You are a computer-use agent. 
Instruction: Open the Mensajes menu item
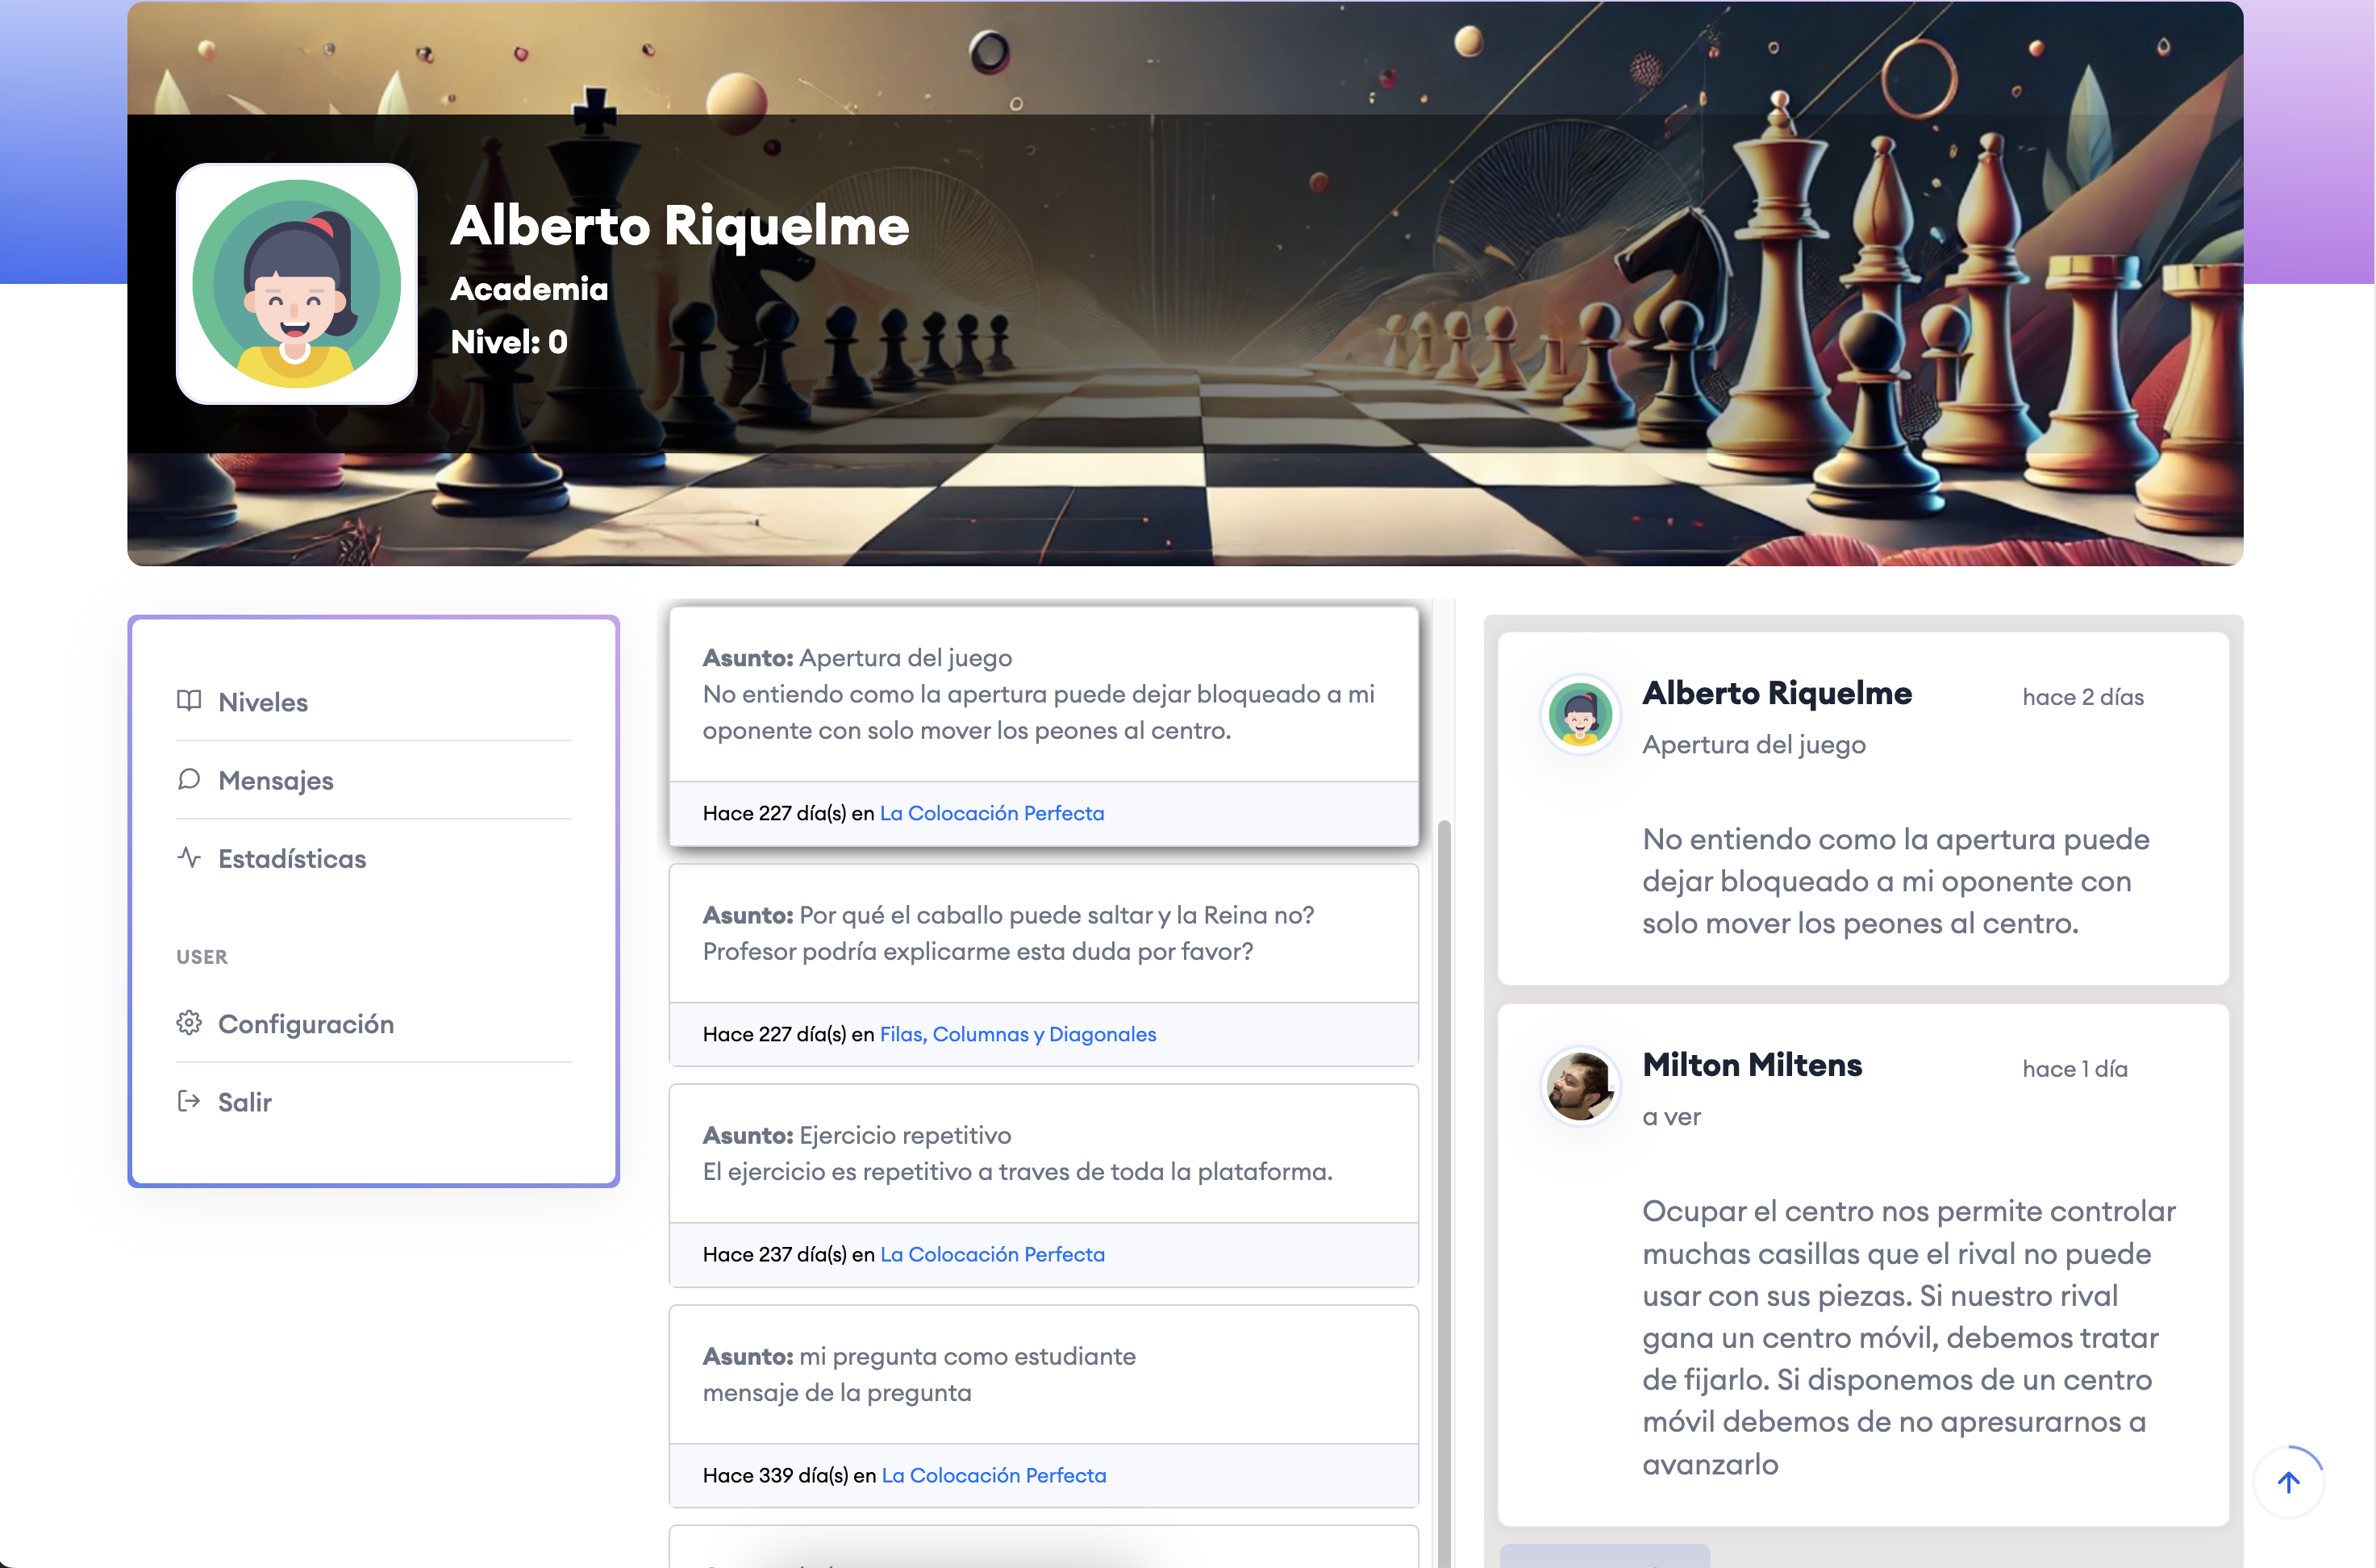(x=276, y=780)
